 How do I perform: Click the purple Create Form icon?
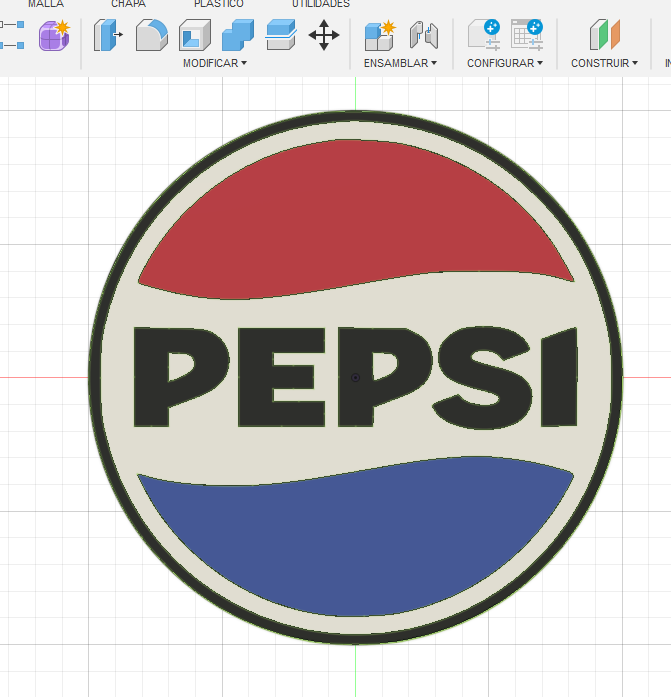[54, 35]
